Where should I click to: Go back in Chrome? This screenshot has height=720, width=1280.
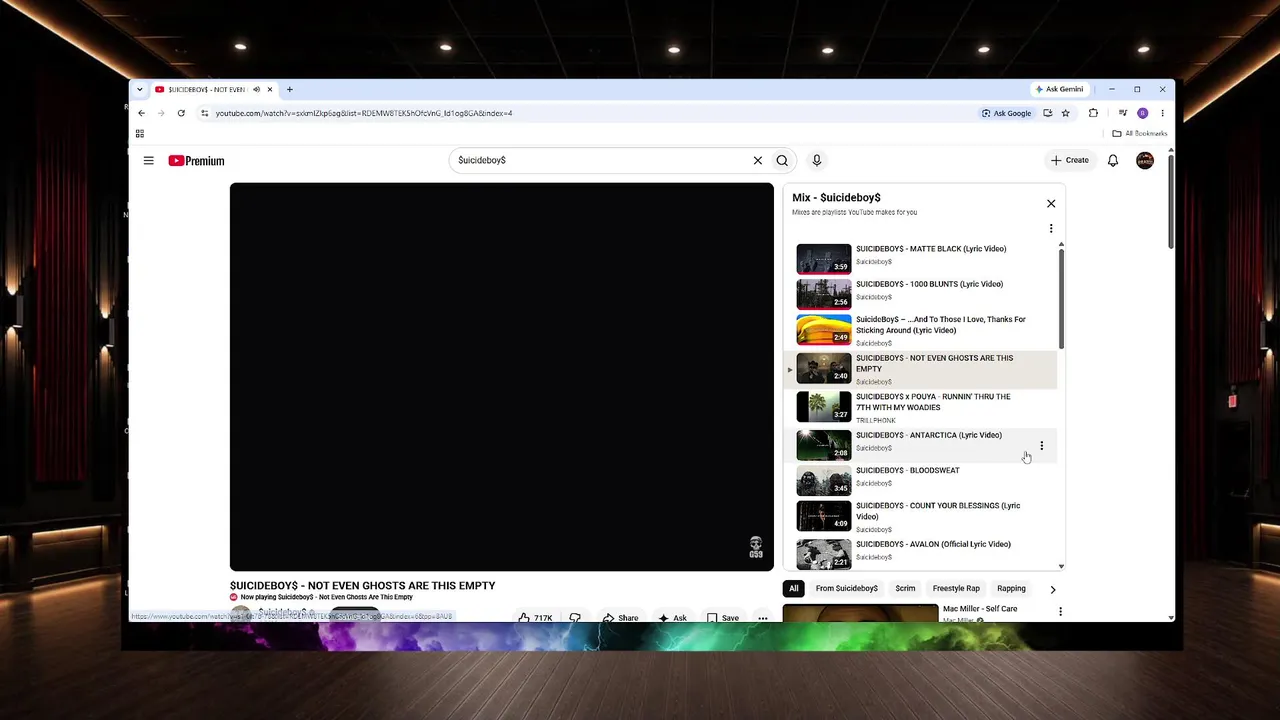pos(141,113)
